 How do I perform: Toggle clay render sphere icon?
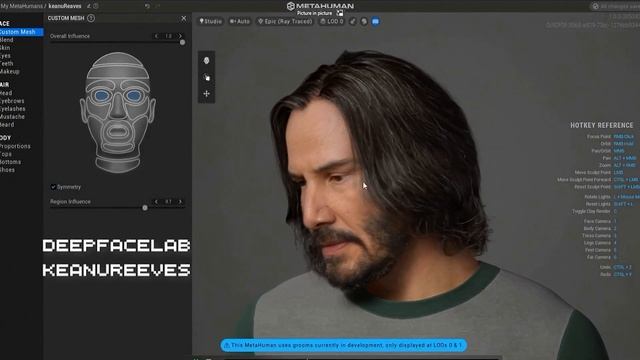(364, 21)
